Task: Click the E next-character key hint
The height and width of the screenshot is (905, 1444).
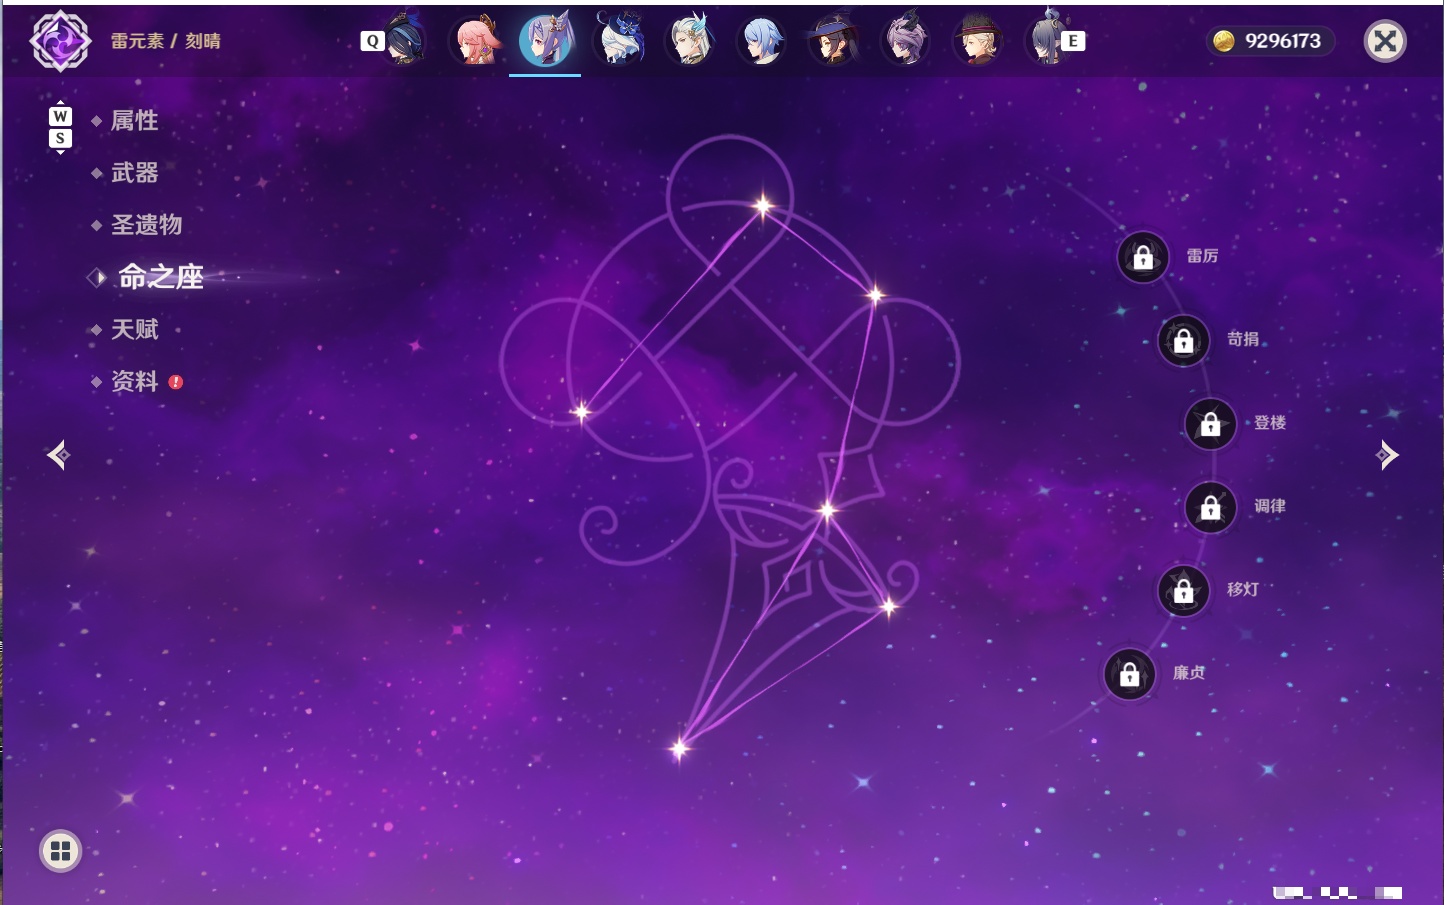Action: click(1073, 41)
